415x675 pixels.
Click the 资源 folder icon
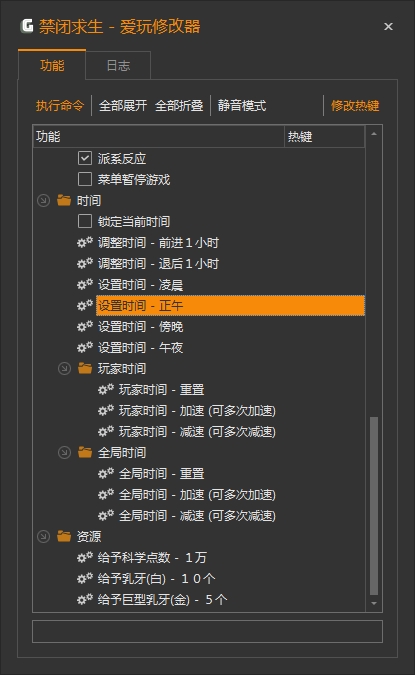tap(64, 536)
